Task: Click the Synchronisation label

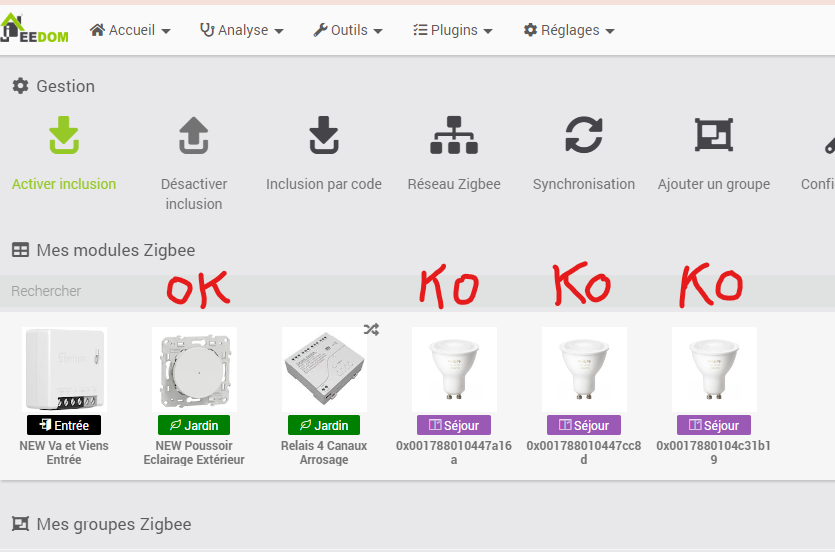Action: tap(584, 184)
